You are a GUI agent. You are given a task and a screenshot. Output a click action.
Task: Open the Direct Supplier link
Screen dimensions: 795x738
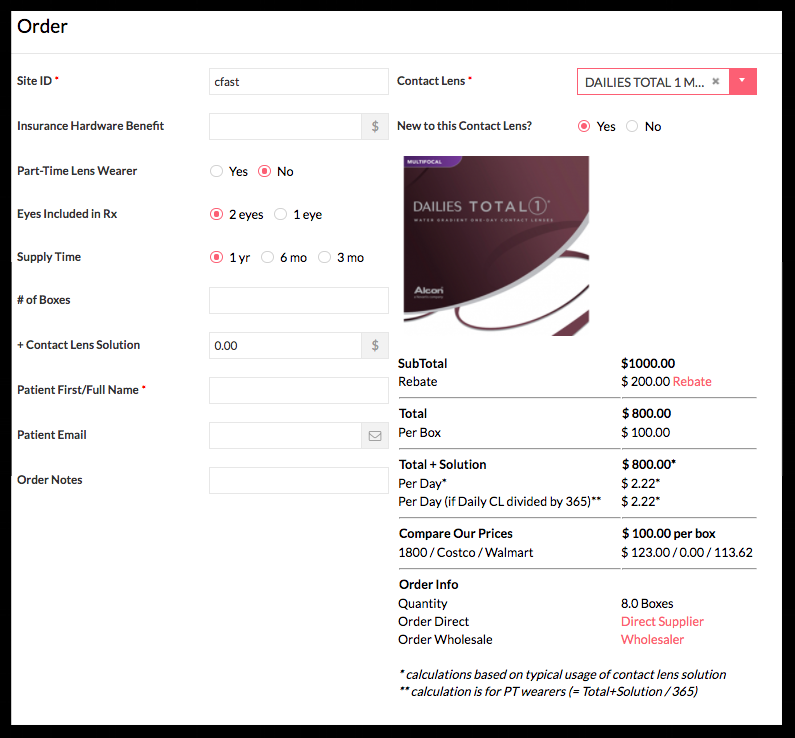662,622
